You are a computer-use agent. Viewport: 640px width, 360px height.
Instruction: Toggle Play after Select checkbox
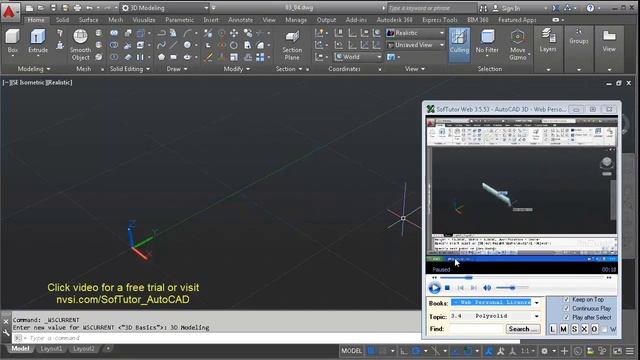(x=567, y=317)
